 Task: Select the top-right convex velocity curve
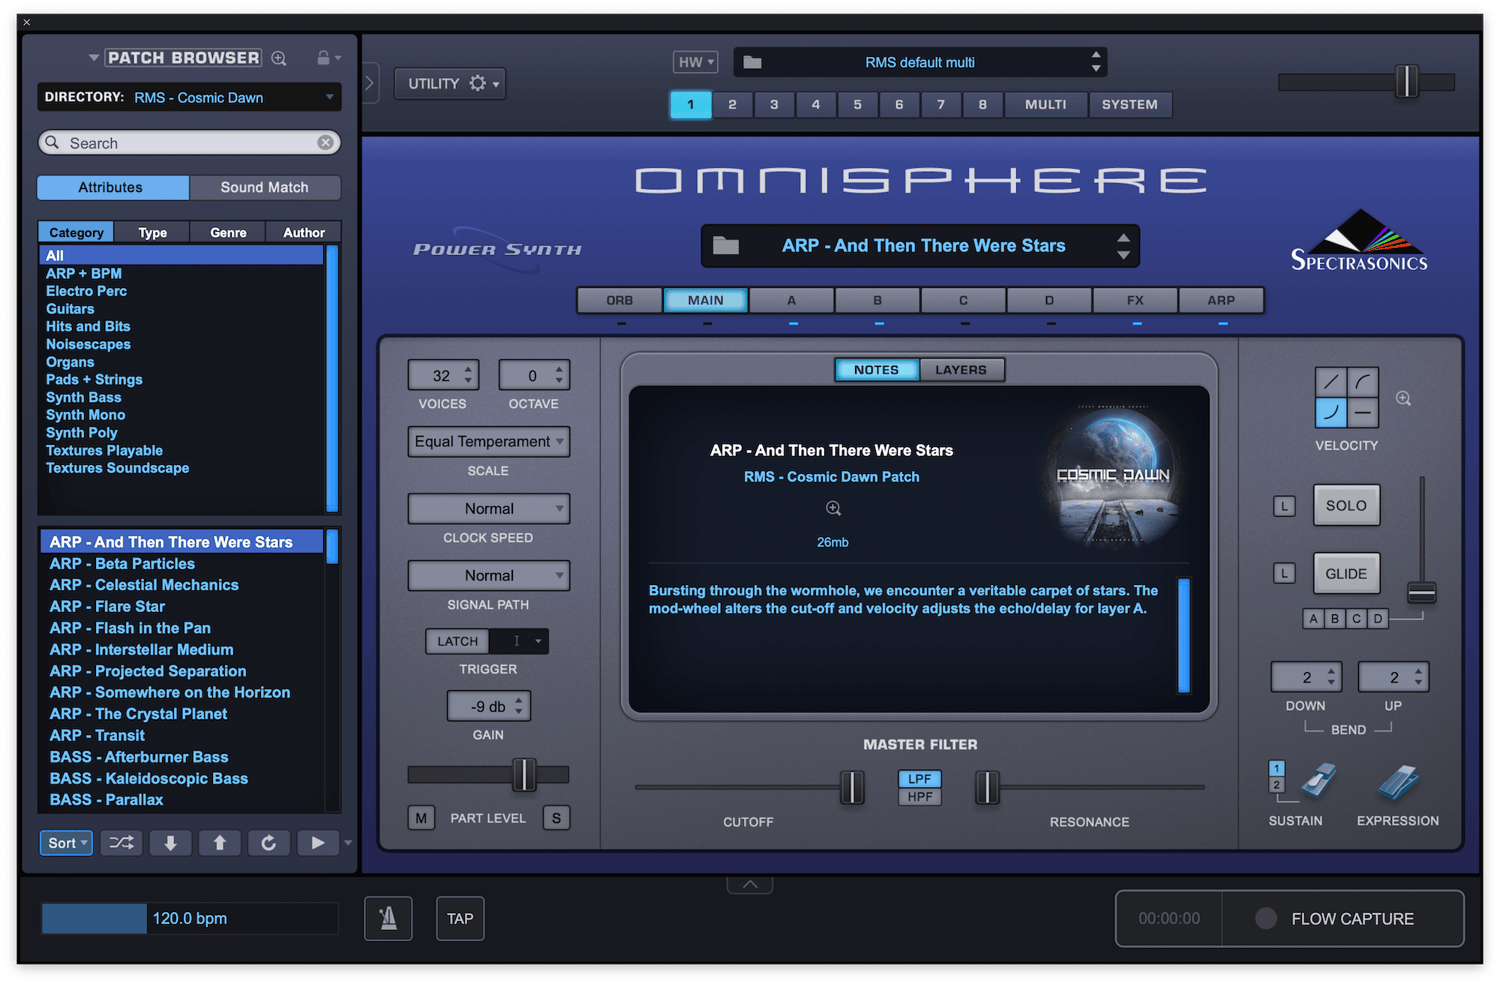[1363, 382]
